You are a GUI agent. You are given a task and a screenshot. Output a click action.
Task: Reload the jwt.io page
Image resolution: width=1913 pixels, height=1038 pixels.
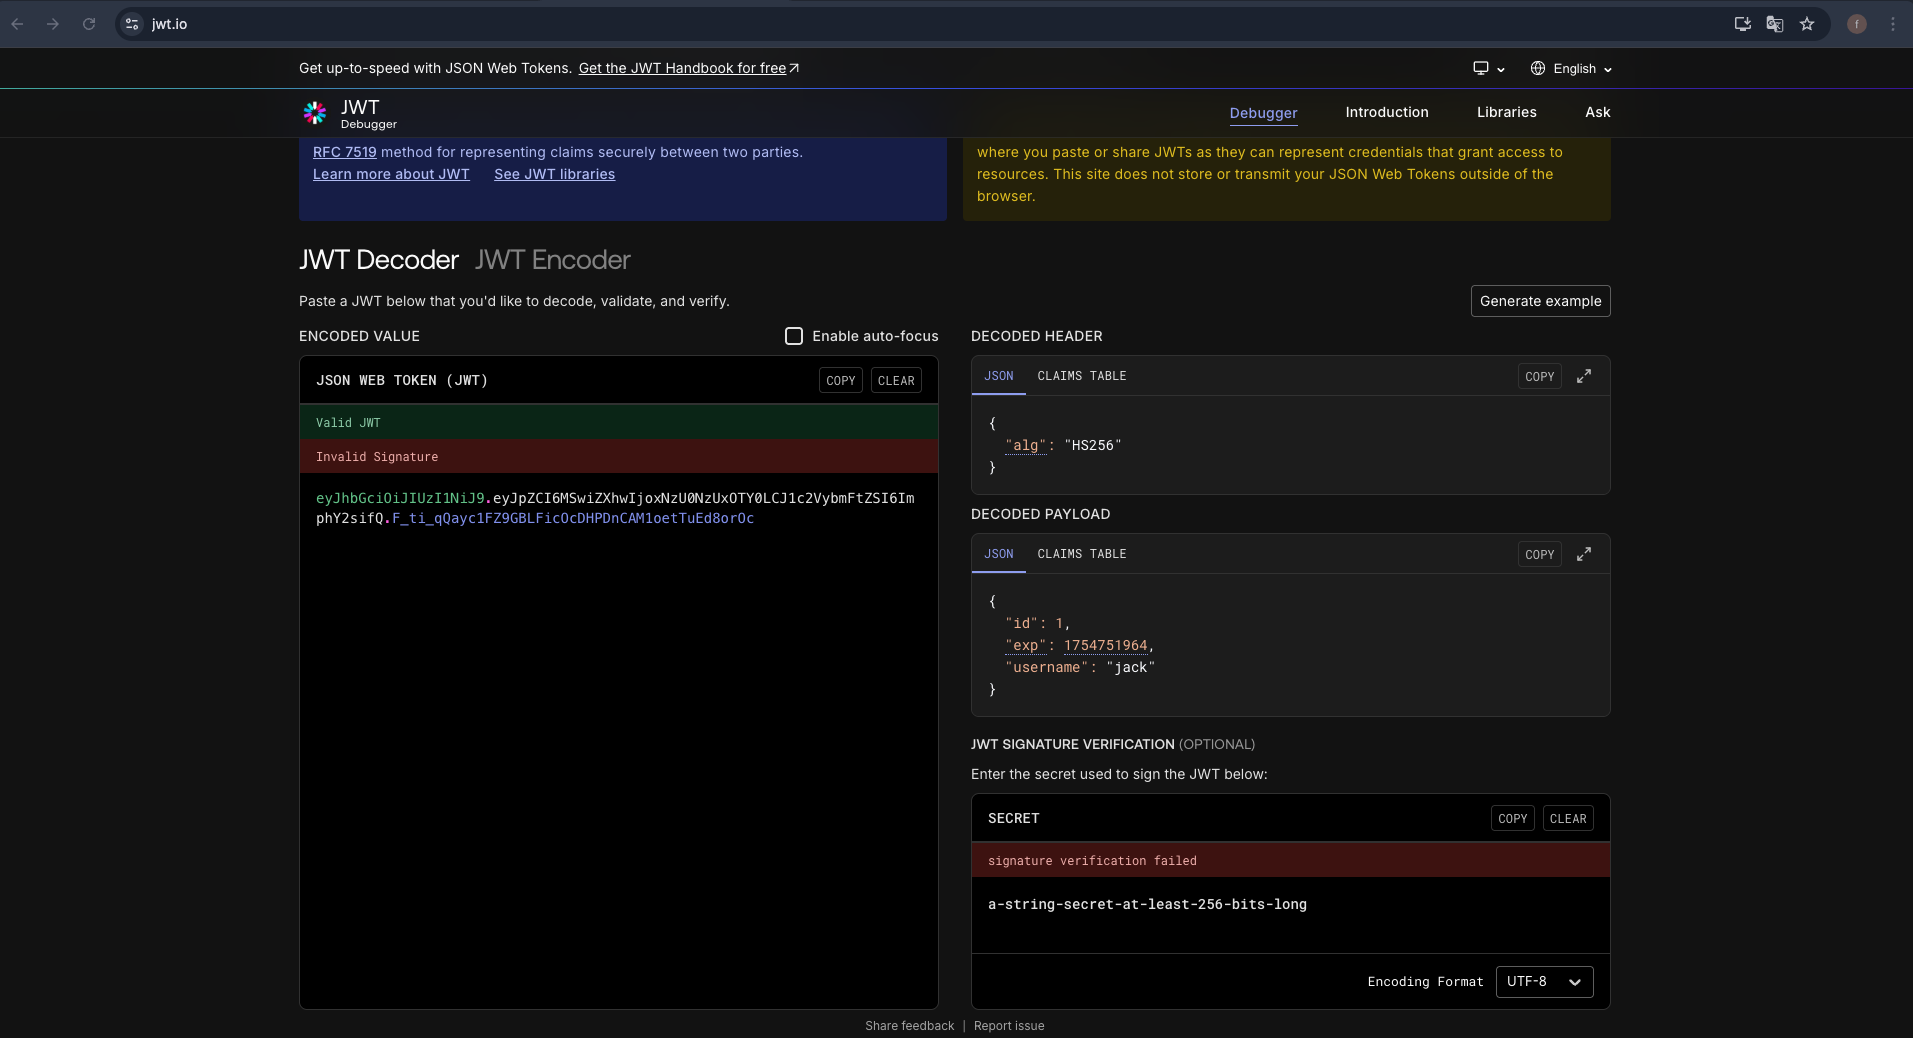(x=89, y=24)
